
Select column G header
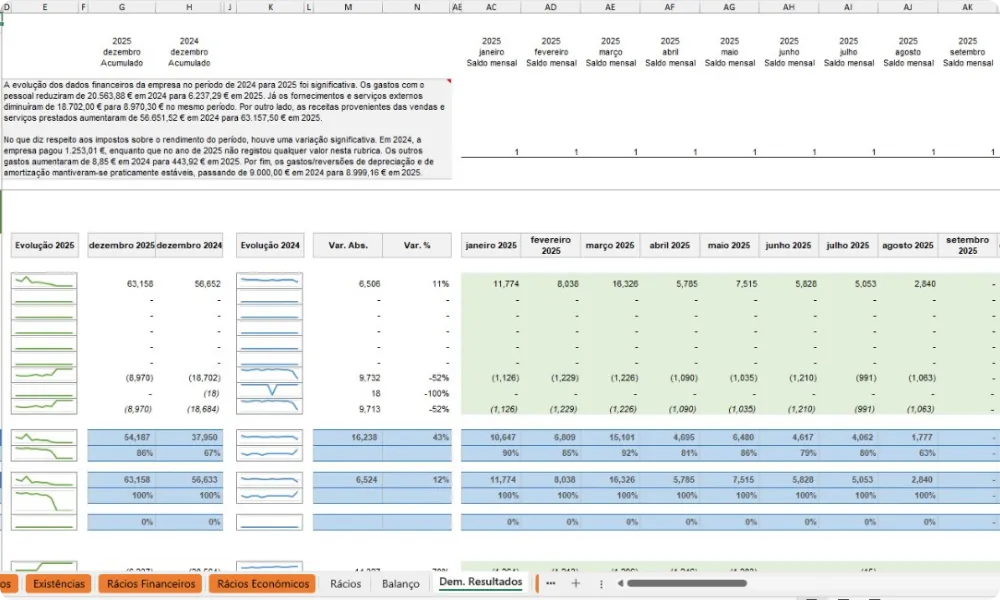[x=121, y=7]
